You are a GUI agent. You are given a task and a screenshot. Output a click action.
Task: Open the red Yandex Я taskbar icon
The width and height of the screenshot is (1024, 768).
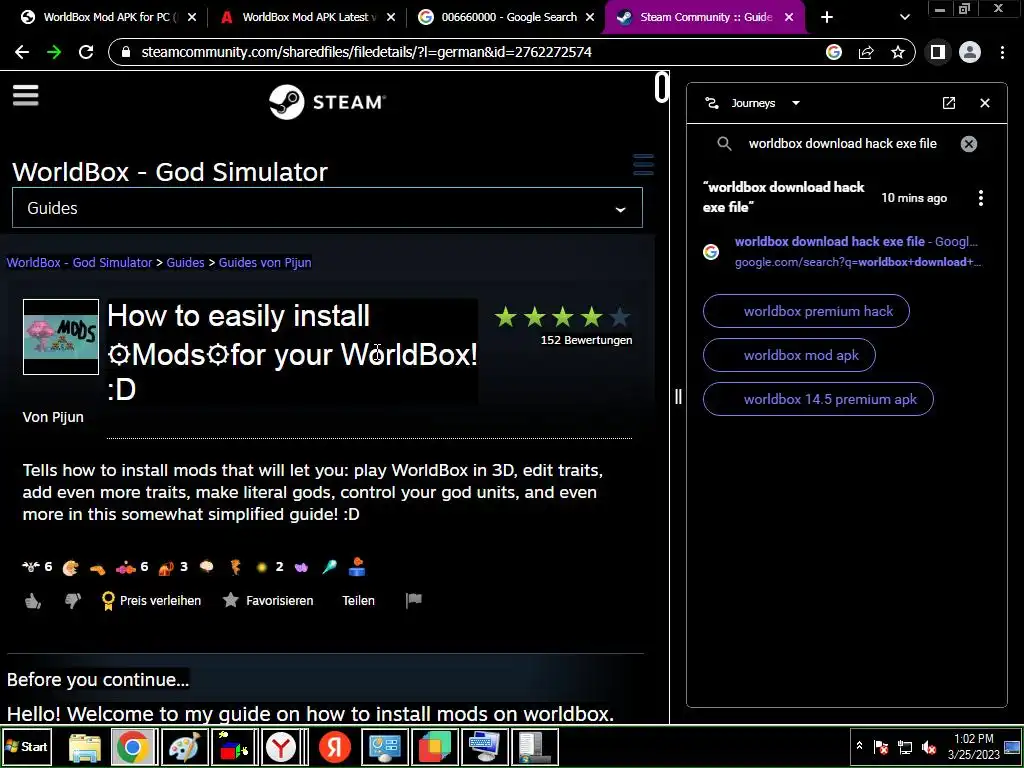coord(335,746)
